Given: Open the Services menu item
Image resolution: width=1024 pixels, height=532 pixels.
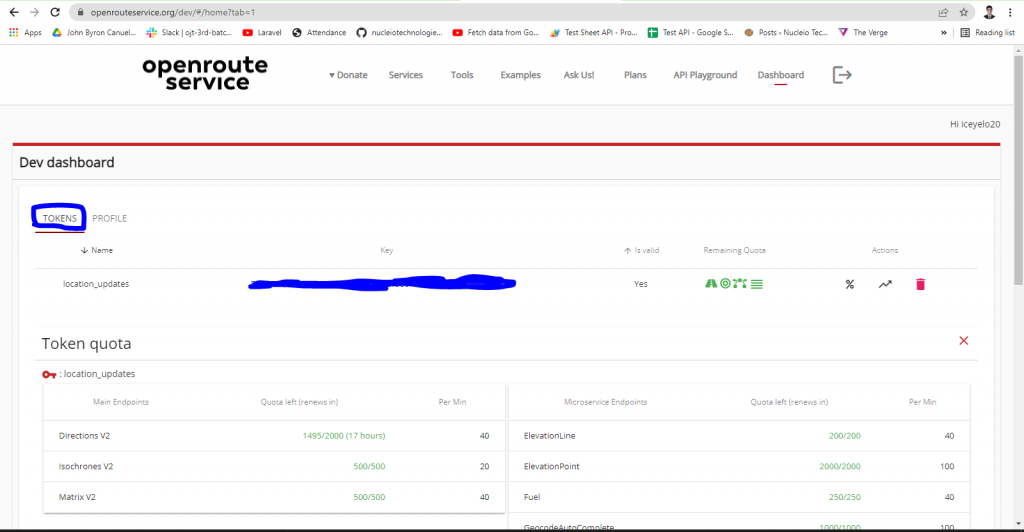Looking at the screenshot, I should coord(406,75).
